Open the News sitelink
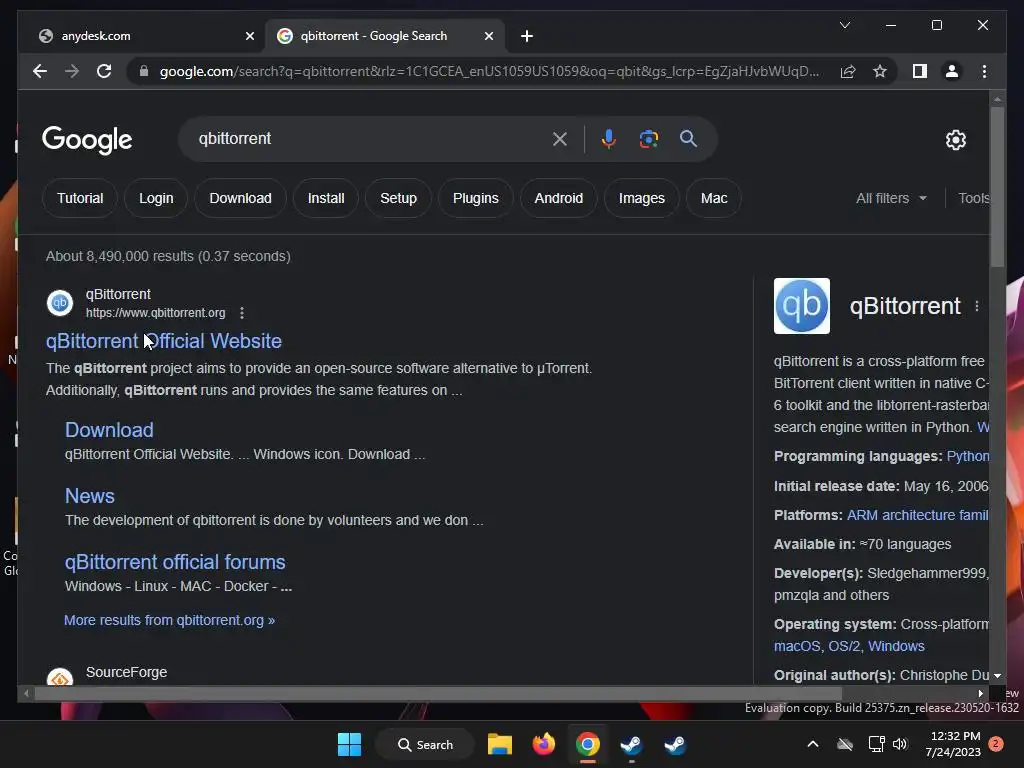1024x768 pixels. pos(89,496)
